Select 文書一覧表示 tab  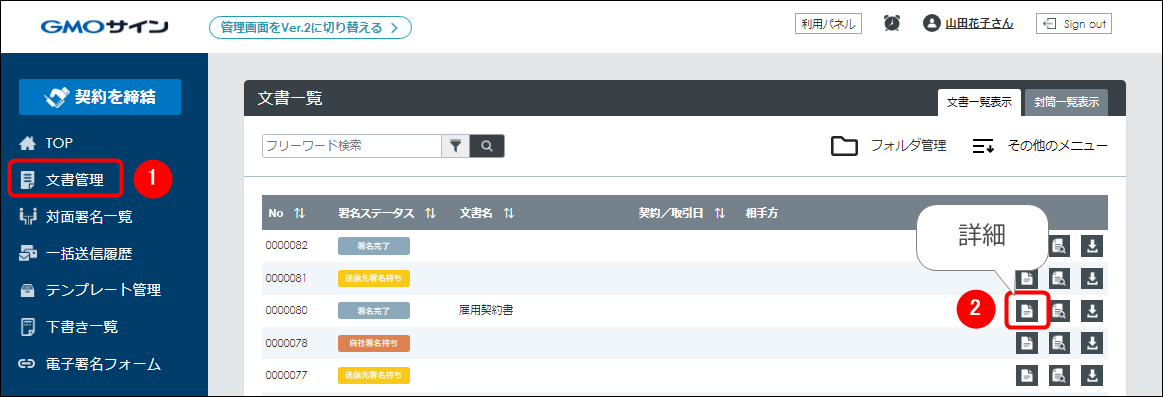[x=979, y=102]
